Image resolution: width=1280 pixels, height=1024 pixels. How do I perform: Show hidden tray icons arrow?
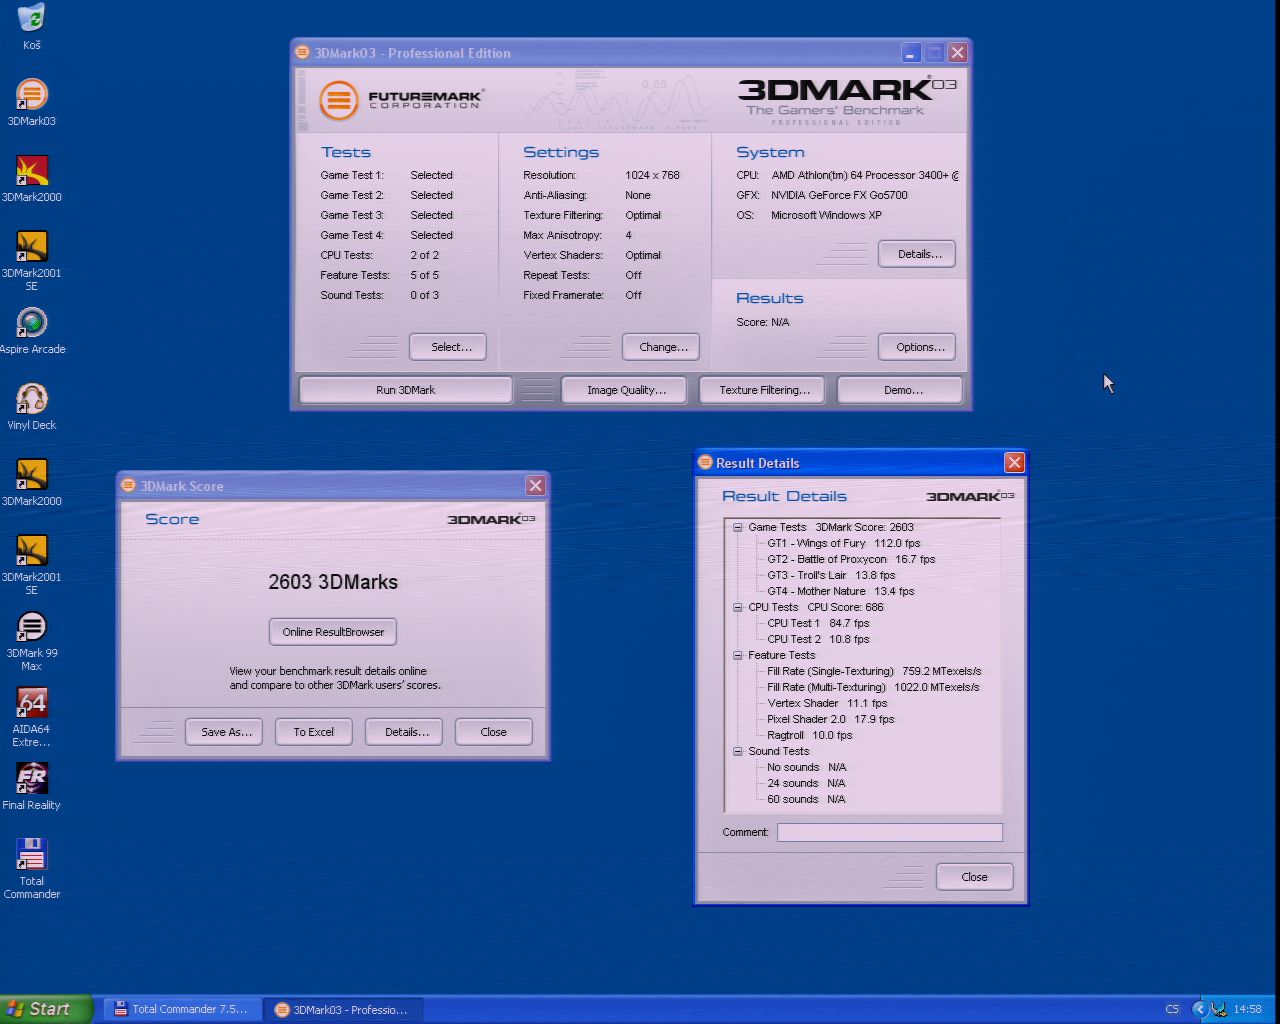click(1200, 1009)
